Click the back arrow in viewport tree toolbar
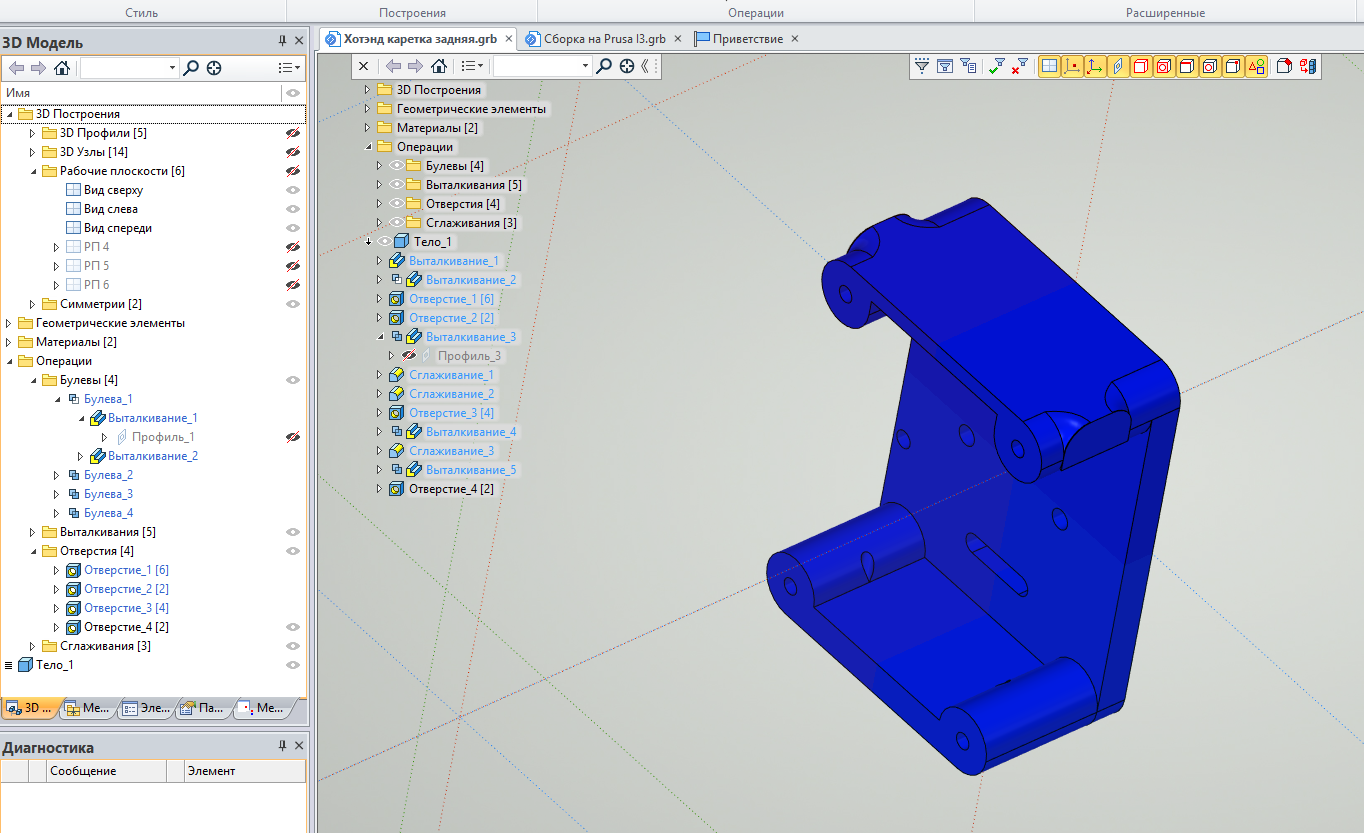The height and width of the screenshot is (833, 1364). pos(393,66)
